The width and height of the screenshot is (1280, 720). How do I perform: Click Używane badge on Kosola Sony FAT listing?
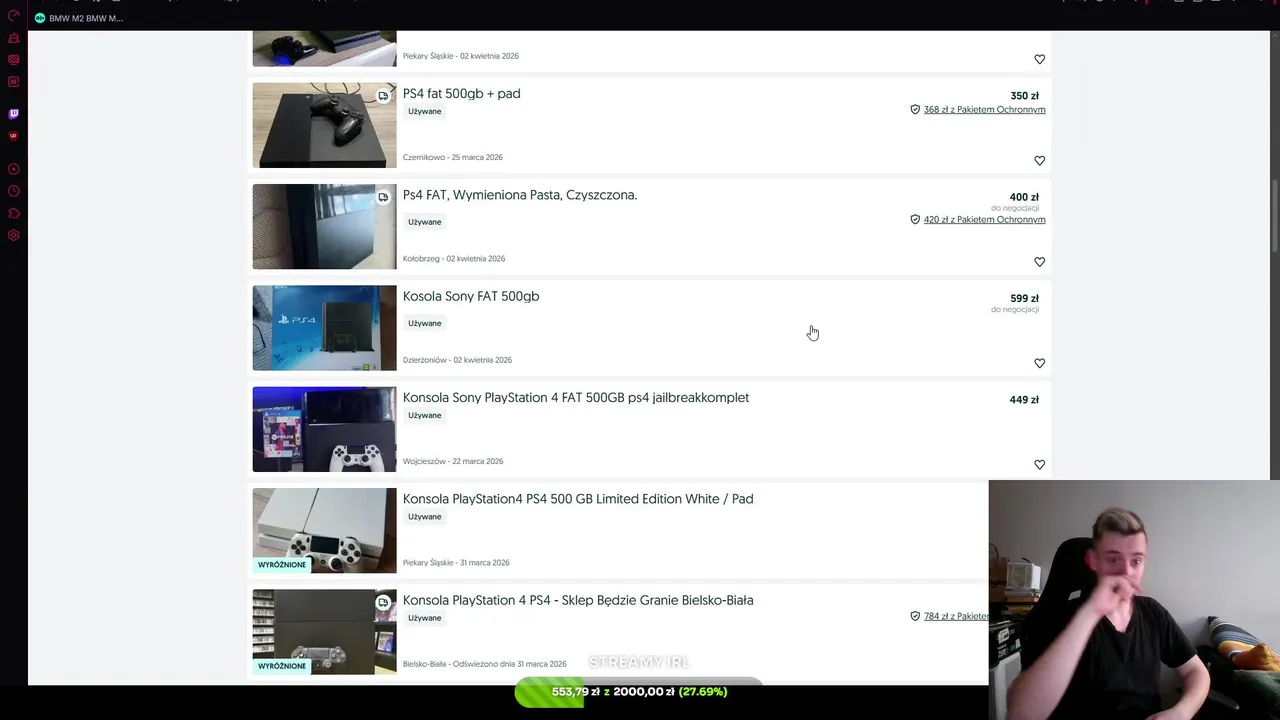425,323
